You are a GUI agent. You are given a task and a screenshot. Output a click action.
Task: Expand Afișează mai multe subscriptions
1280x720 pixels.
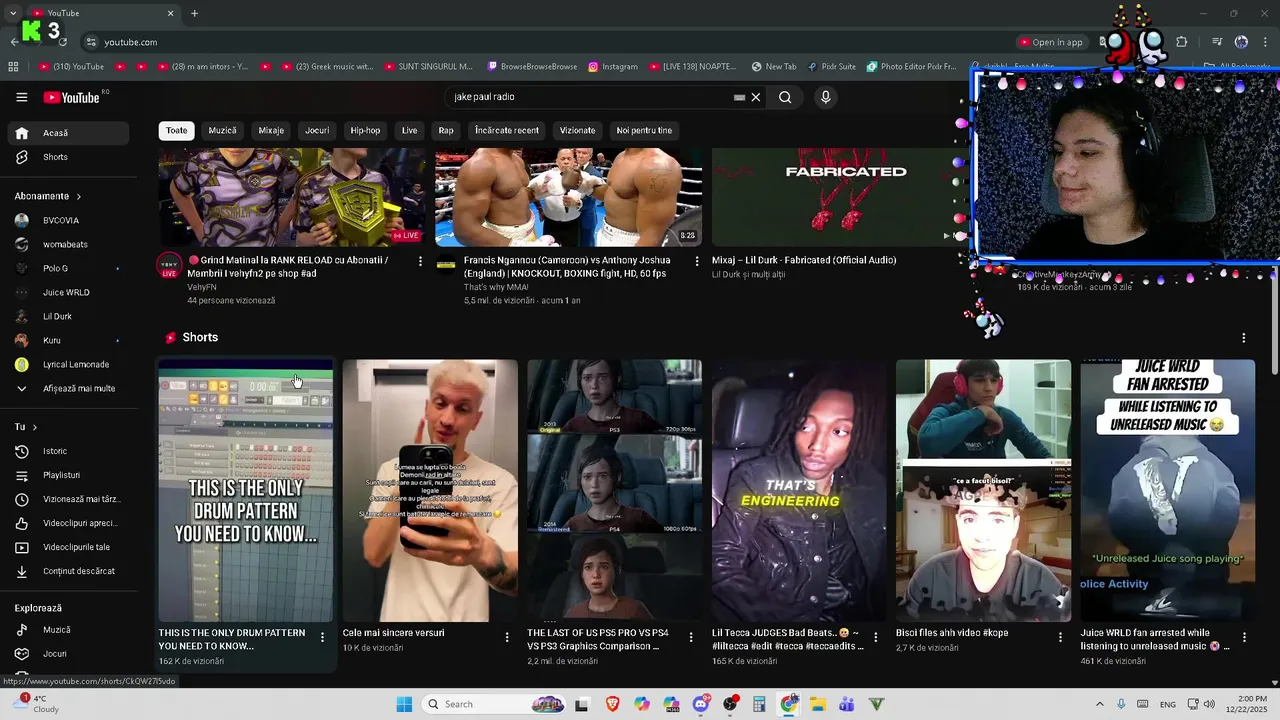tap(68, 388)
